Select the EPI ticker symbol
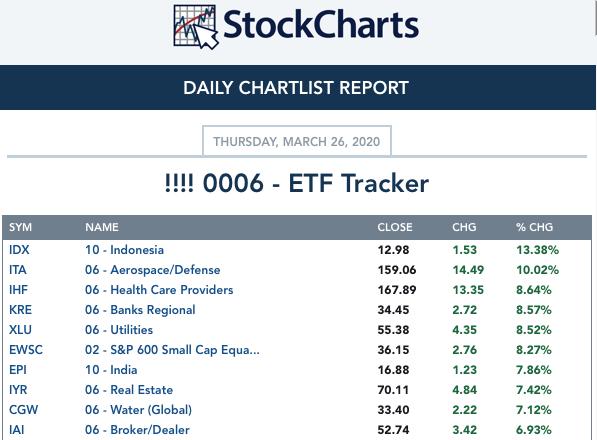The image size is (597, 440). pos(18,370)
